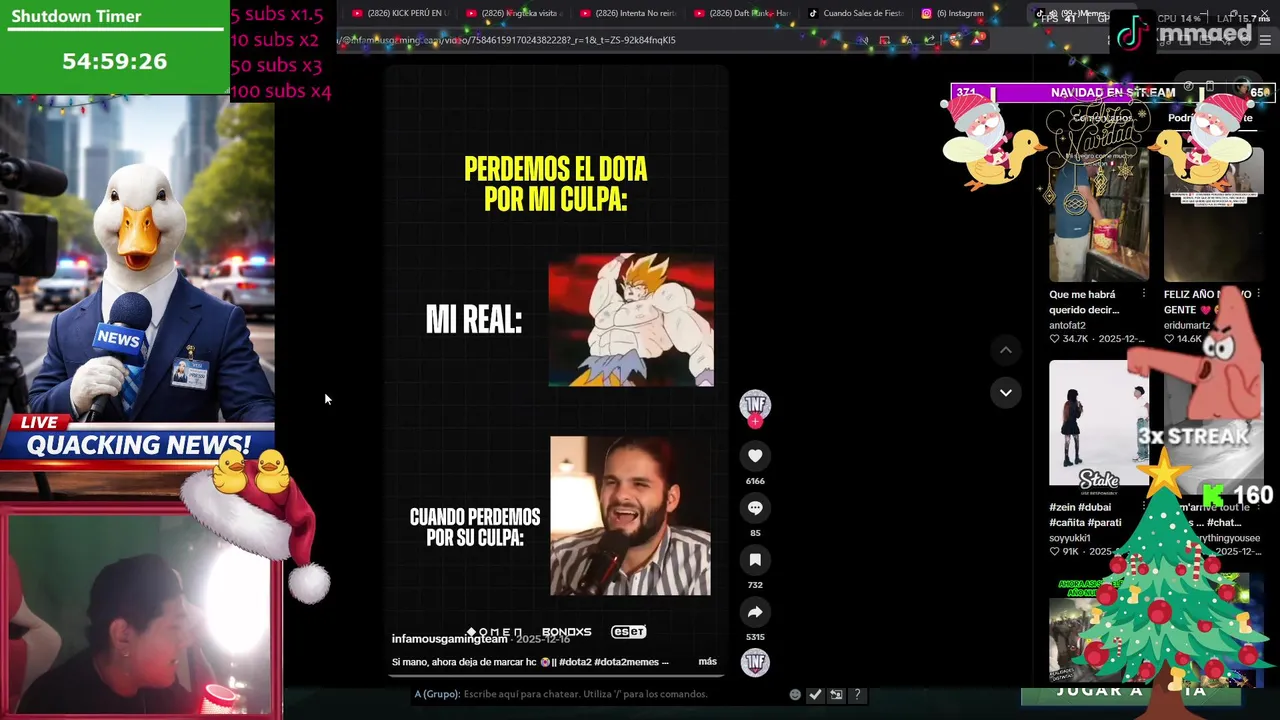The height and width of the screenshot is (720, 1280).
Task: Open antofat2 creator profile link
Action: tap(1067, 325)
